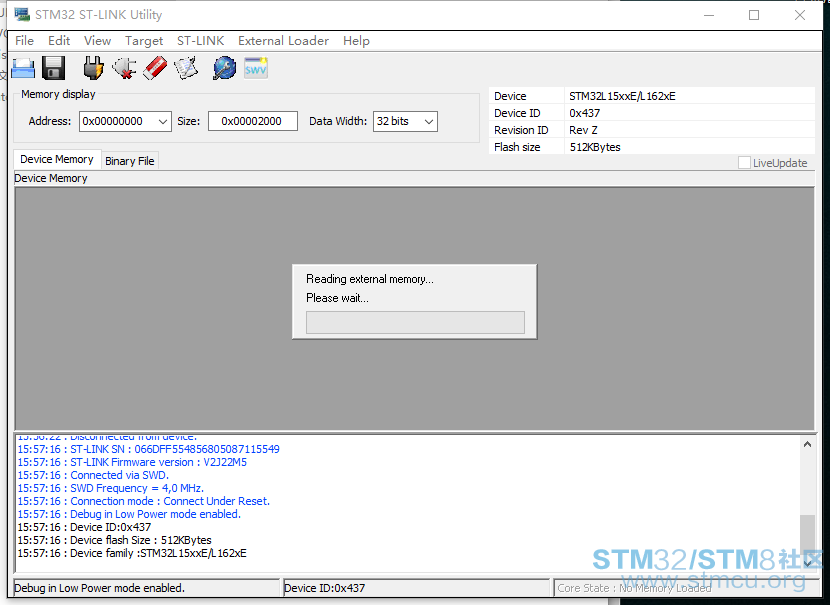Image resolution: width=830 pixels, height=605 pixels.
Task: Click the ST-LINK firmware update globe icon
Action: pos(224,68)
